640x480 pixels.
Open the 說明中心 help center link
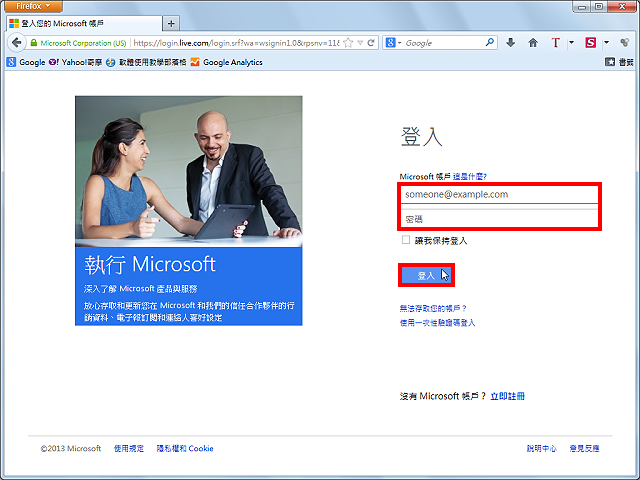[542, 449]
